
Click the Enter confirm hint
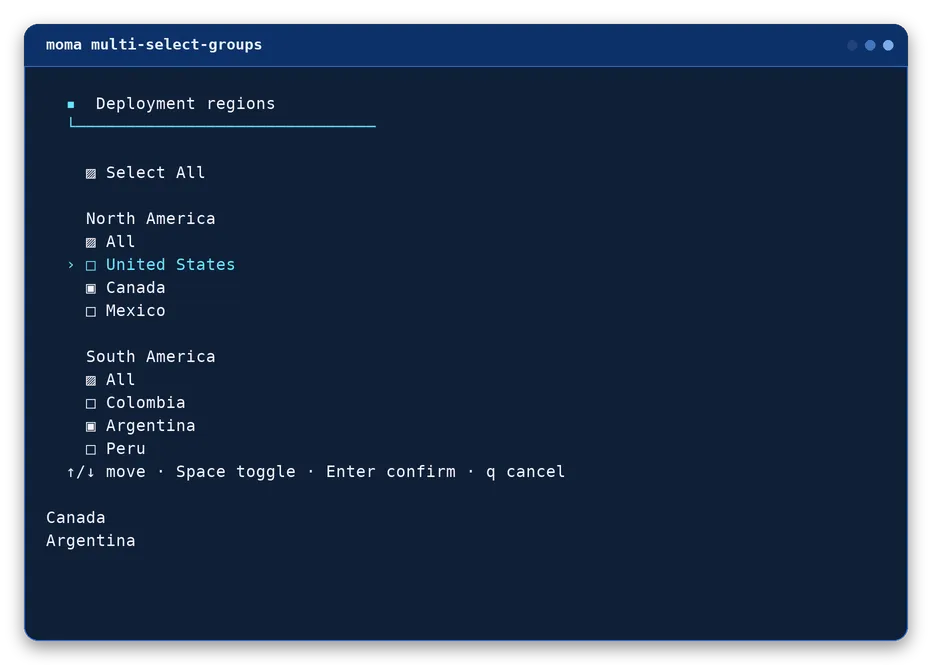[x=391, y=471]
